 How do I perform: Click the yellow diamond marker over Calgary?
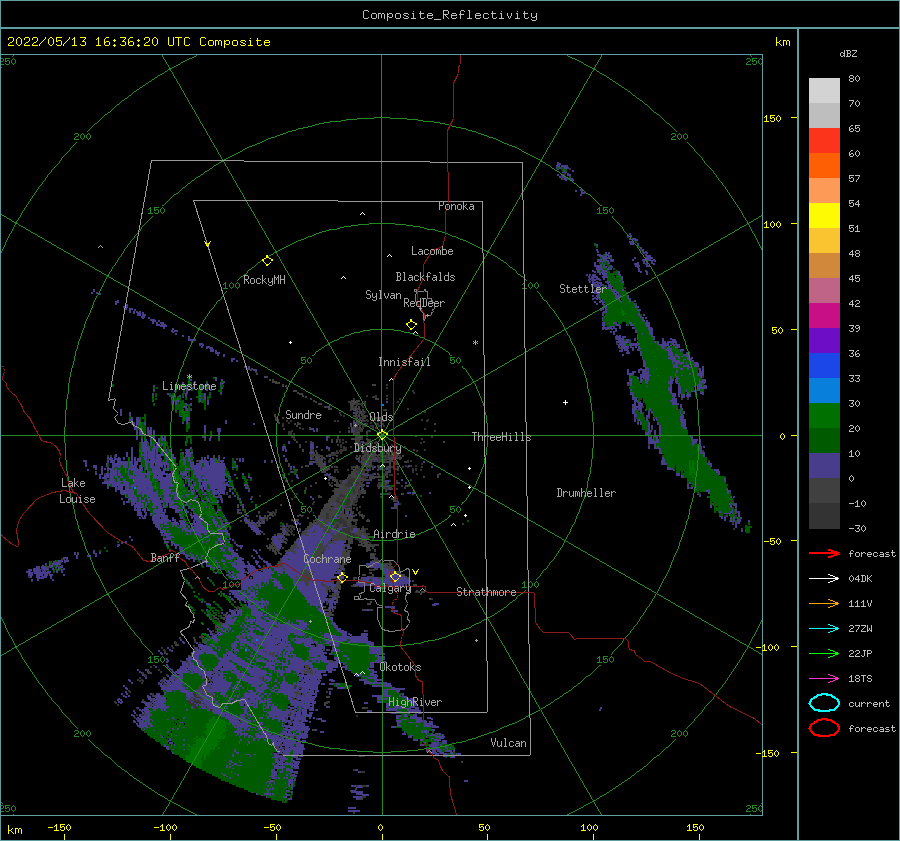[x=395, y=576]
